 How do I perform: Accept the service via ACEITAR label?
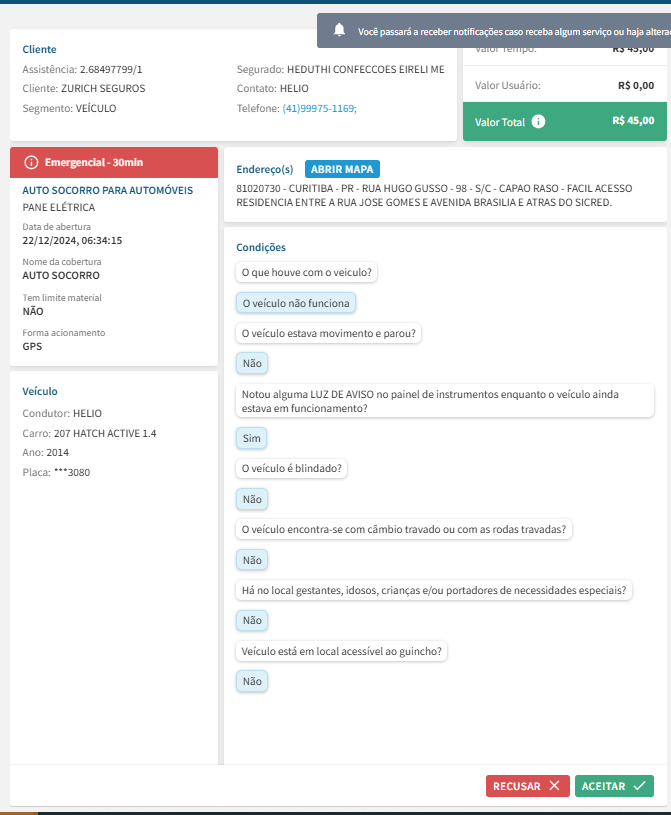point(604,786)
